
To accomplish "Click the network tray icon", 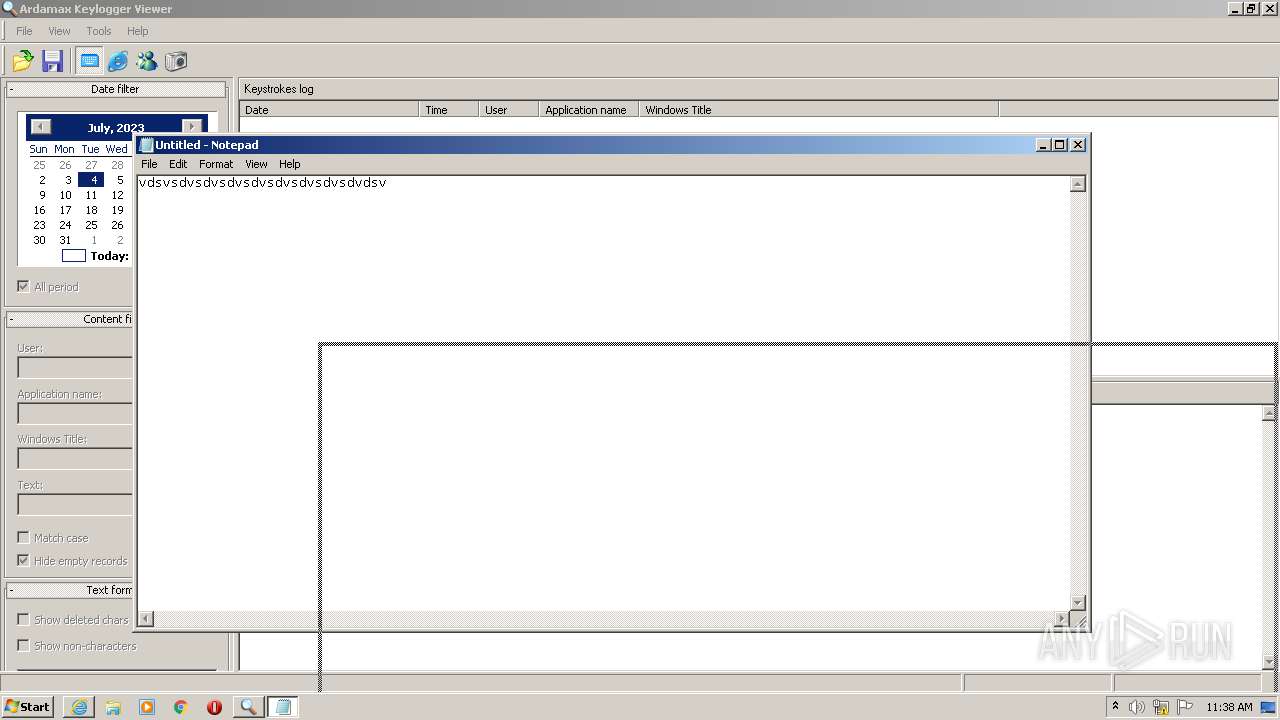I will [x=1161, y=707].
